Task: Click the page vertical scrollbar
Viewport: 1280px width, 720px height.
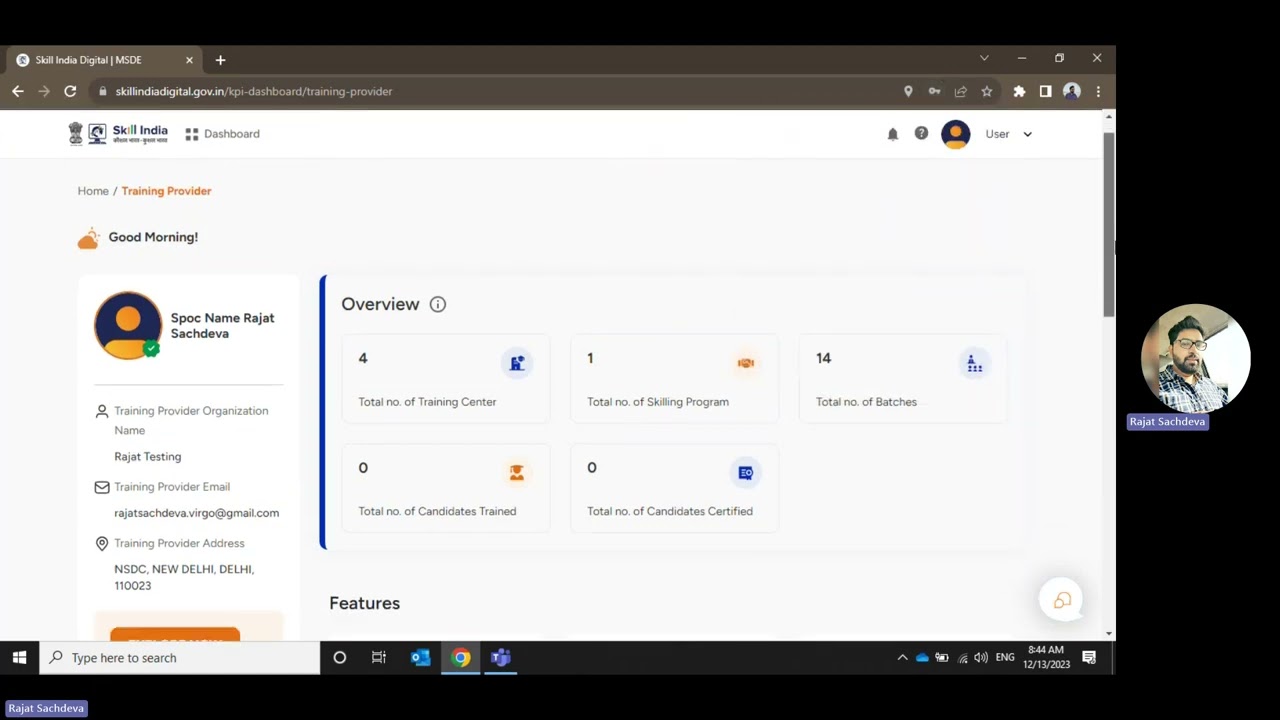Action: tap(1108, 225)
